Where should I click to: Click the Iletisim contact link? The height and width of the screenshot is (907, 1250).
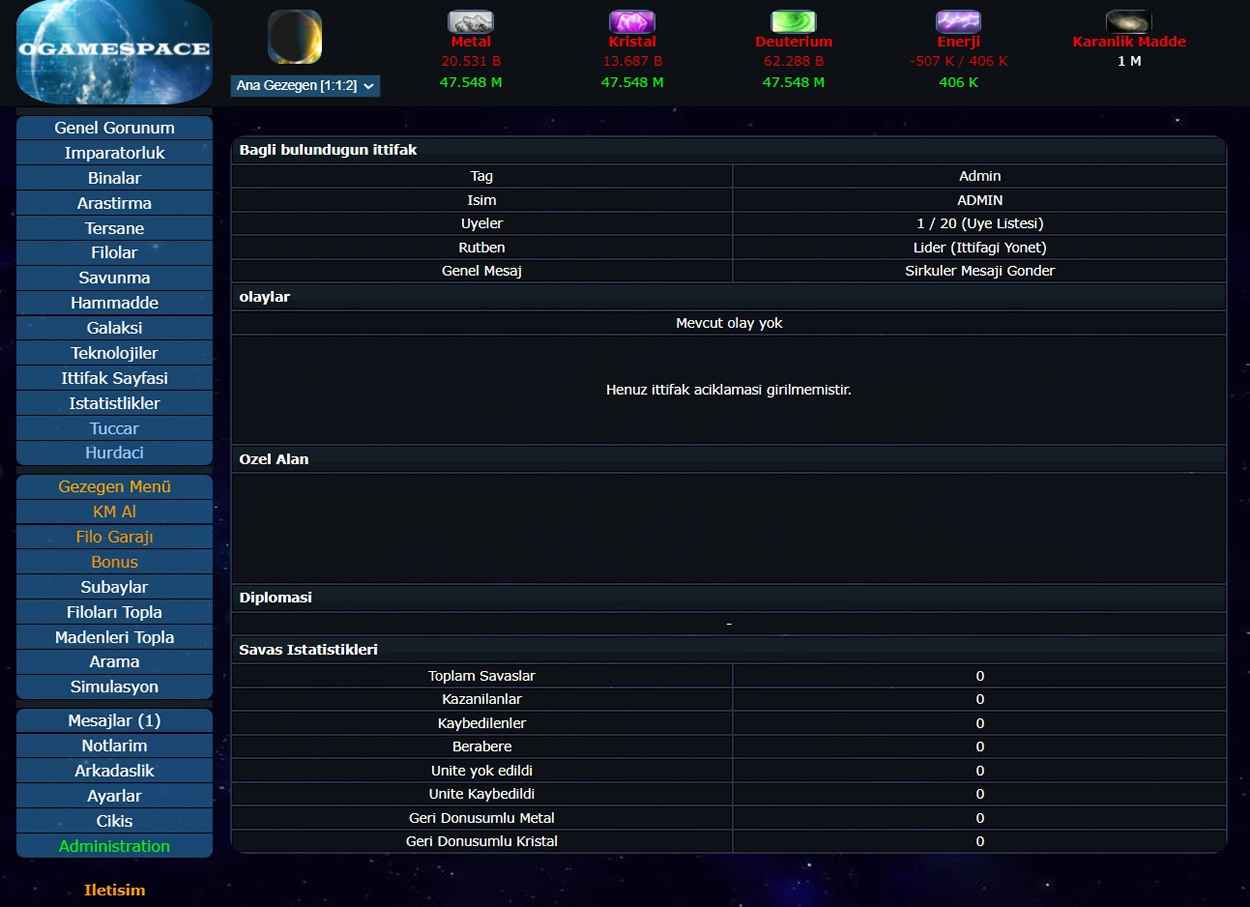point(114,890)
